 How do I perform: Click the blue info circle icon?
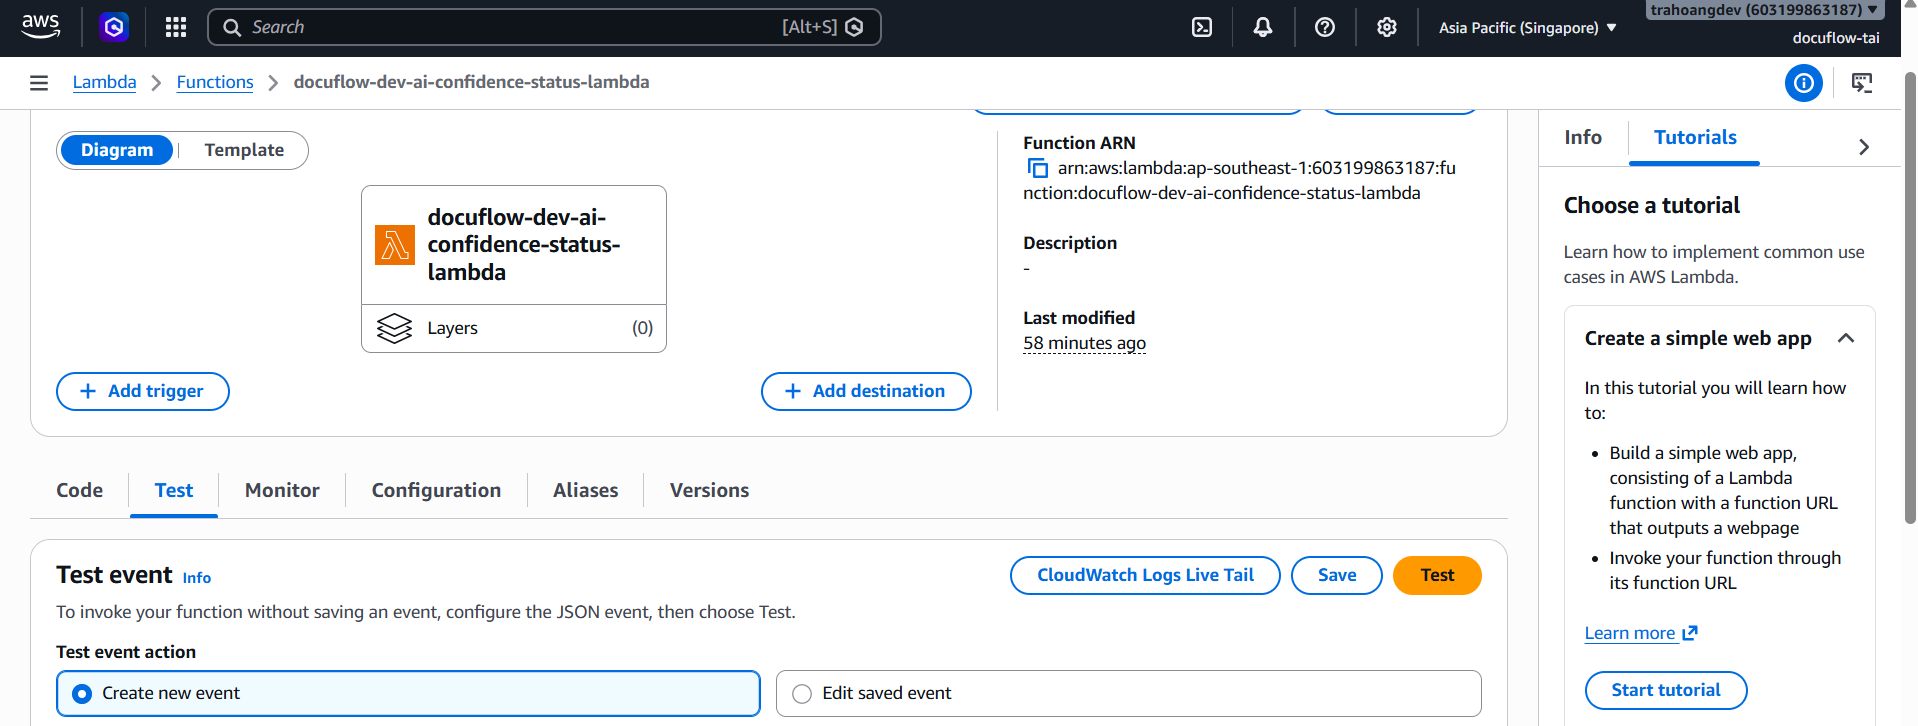coord(1804,83)
